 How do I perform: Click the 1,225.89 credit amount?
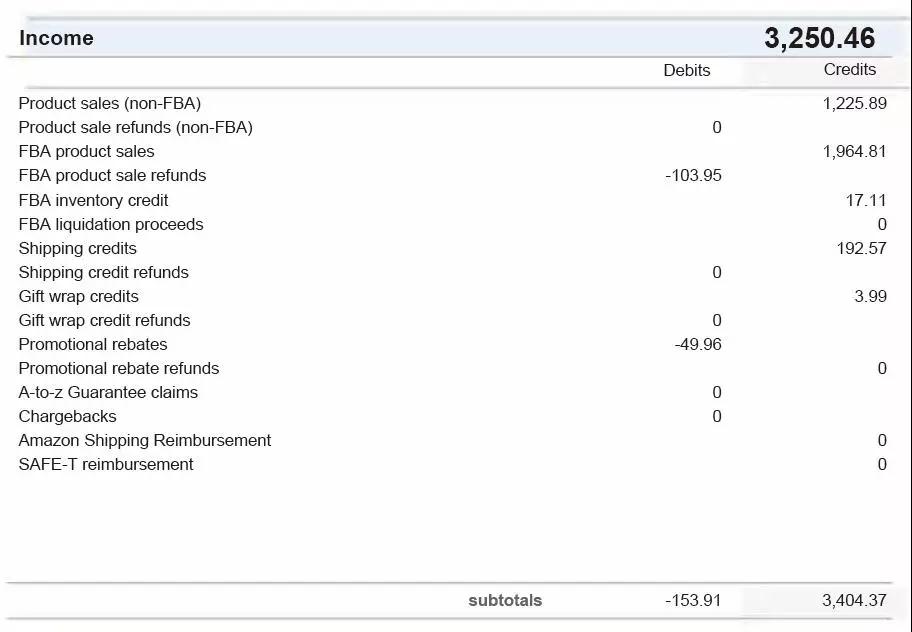[854, 103]
